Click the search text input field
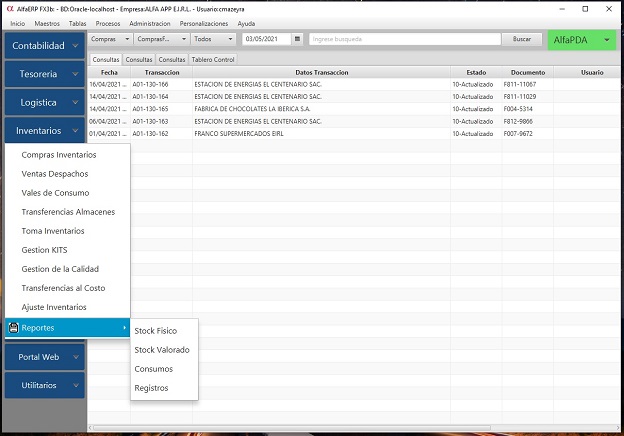The width and height of the screenshot is (624, 436). (x=403, y=39)
